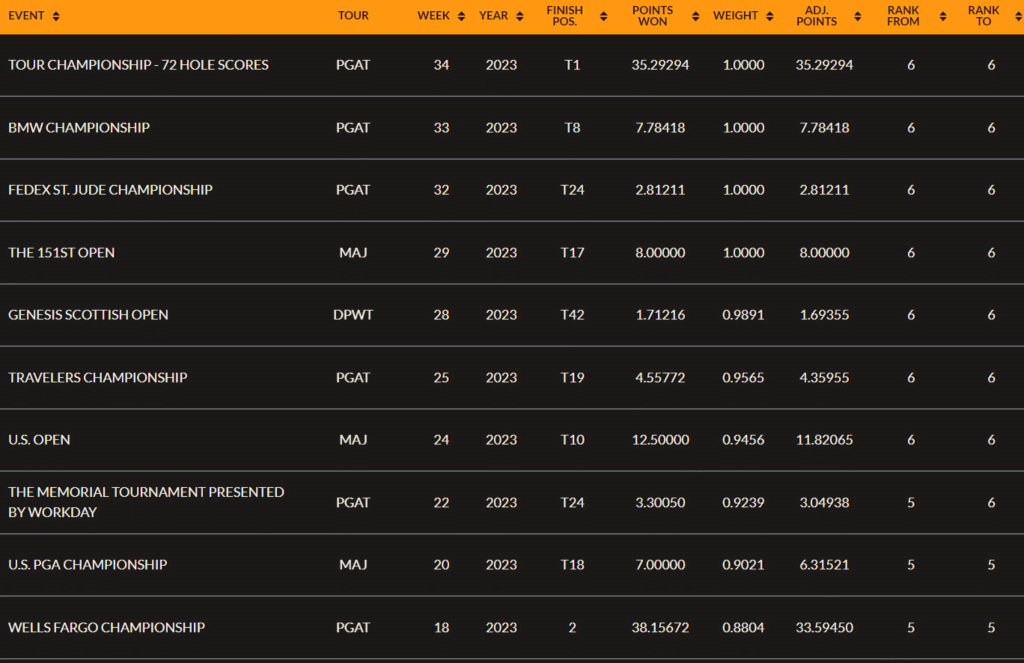Select points won value 12.50000
The image size is (1024, 663).
[x=660, y=440]
